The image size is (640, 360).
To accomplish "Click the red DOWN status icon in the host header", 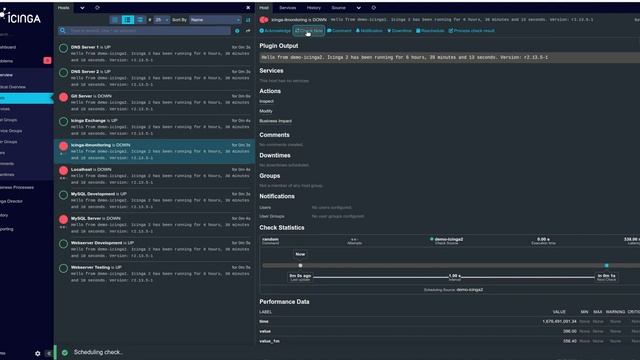I will 264,20.
